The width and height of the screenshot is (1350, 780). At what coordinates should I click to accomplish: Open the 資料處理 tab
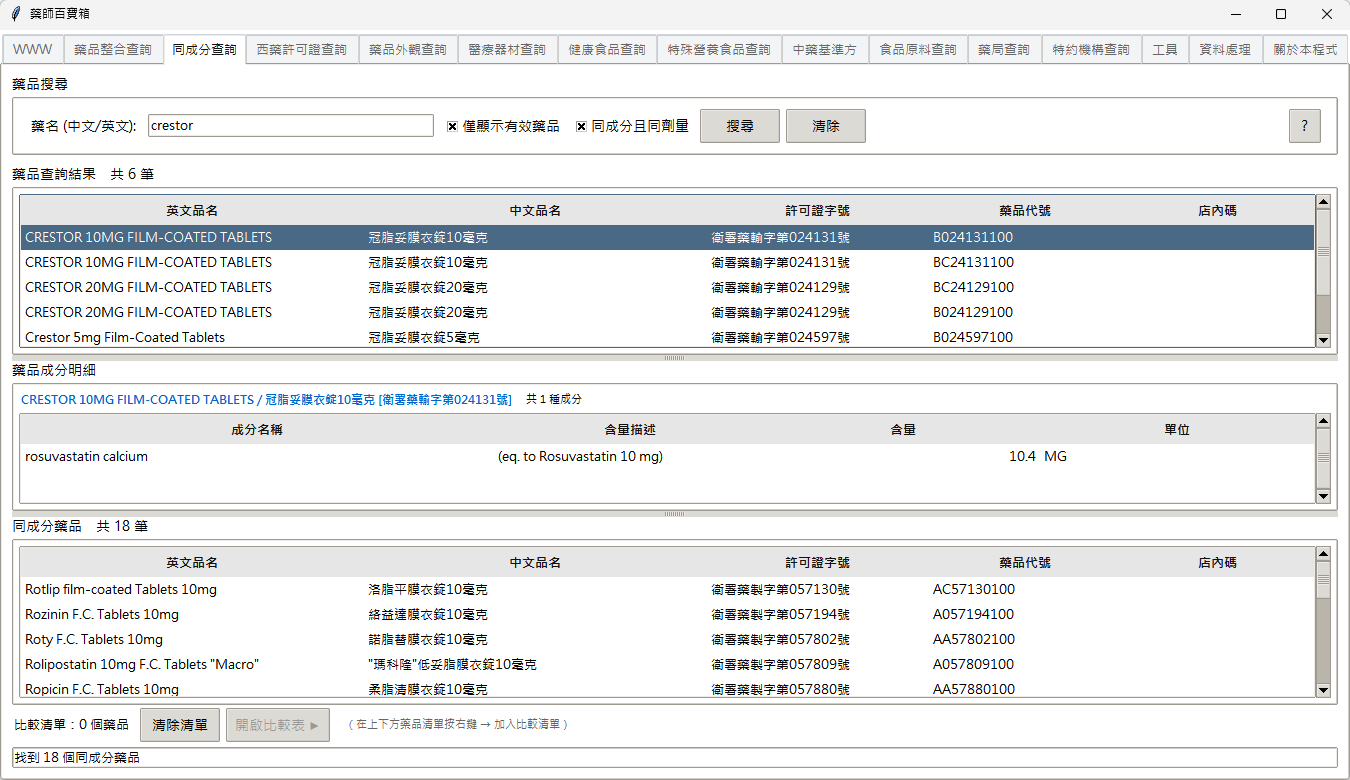point(1225,50)
